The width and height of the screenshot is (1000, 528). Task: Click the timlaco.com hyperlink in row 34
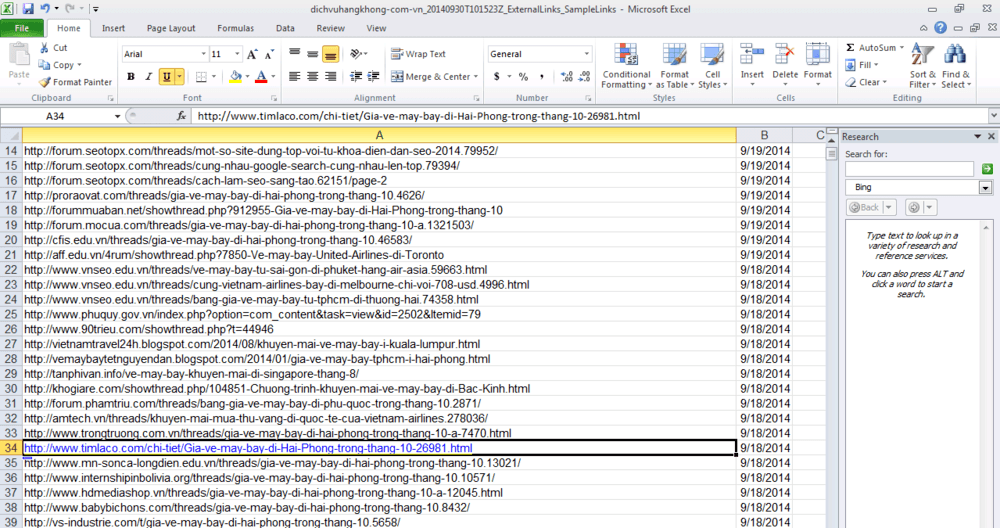[248, 448]
